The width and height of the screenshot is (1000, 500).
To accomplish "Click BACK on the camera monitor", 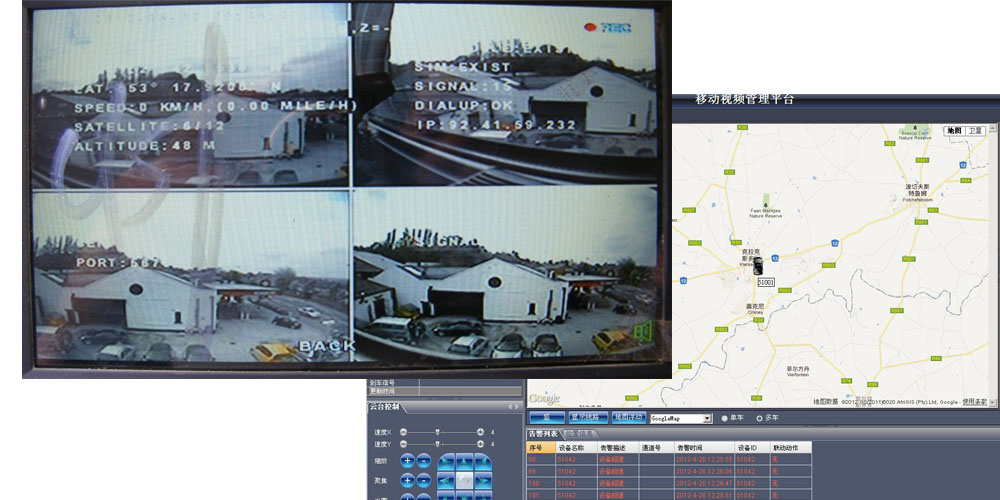I will click(x=327, y=346).
